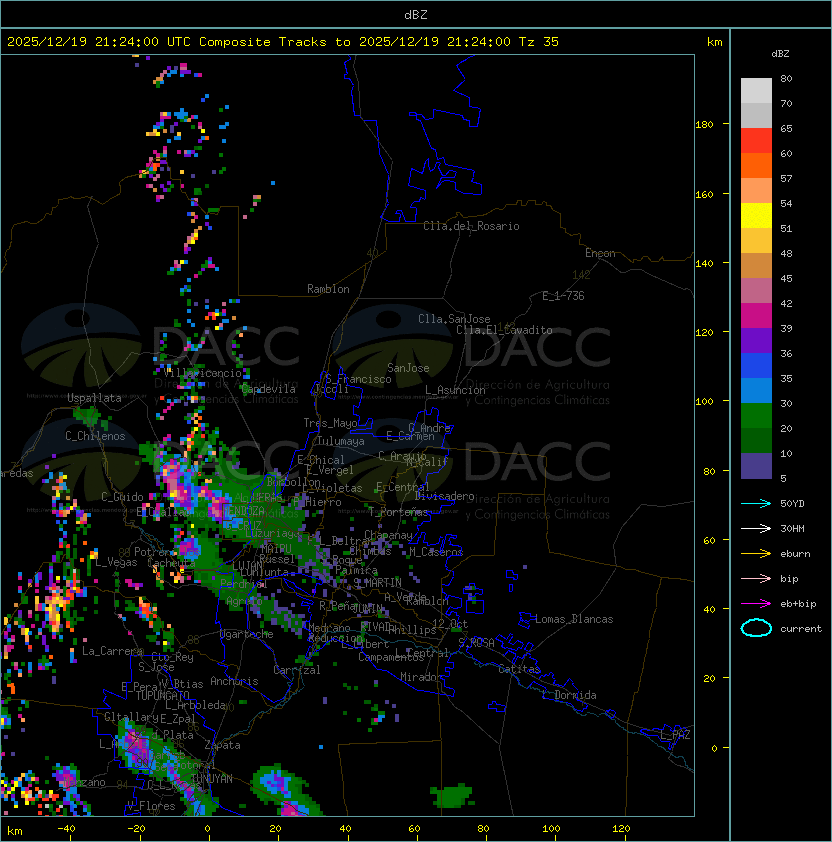Click the 'Chapanay' place label
The image size is (832, 842).
coord(388,535)
